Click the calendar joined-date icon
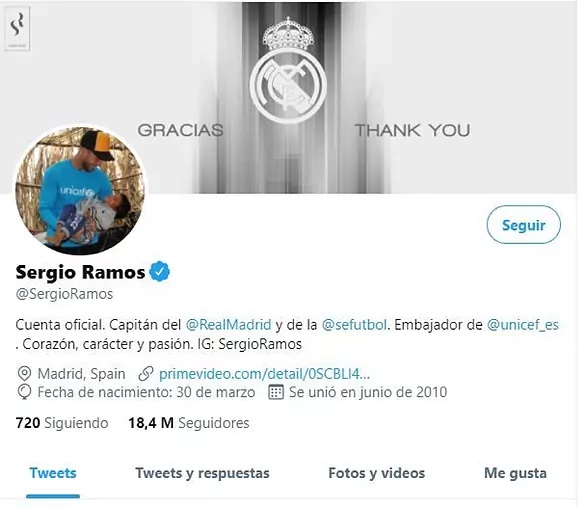This screenshot has width=586, height=507. [276, 392]
